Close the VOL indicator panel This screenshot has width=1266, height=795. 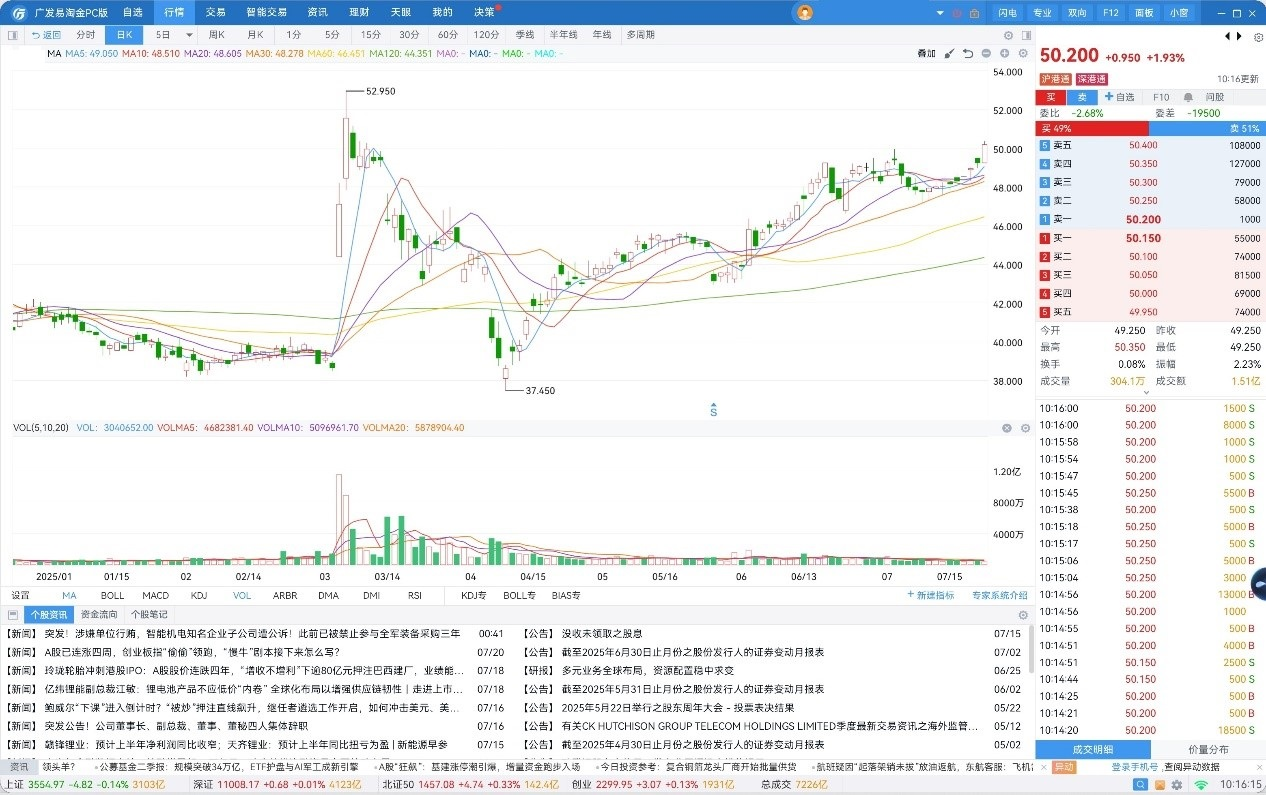coord(1007,428)
